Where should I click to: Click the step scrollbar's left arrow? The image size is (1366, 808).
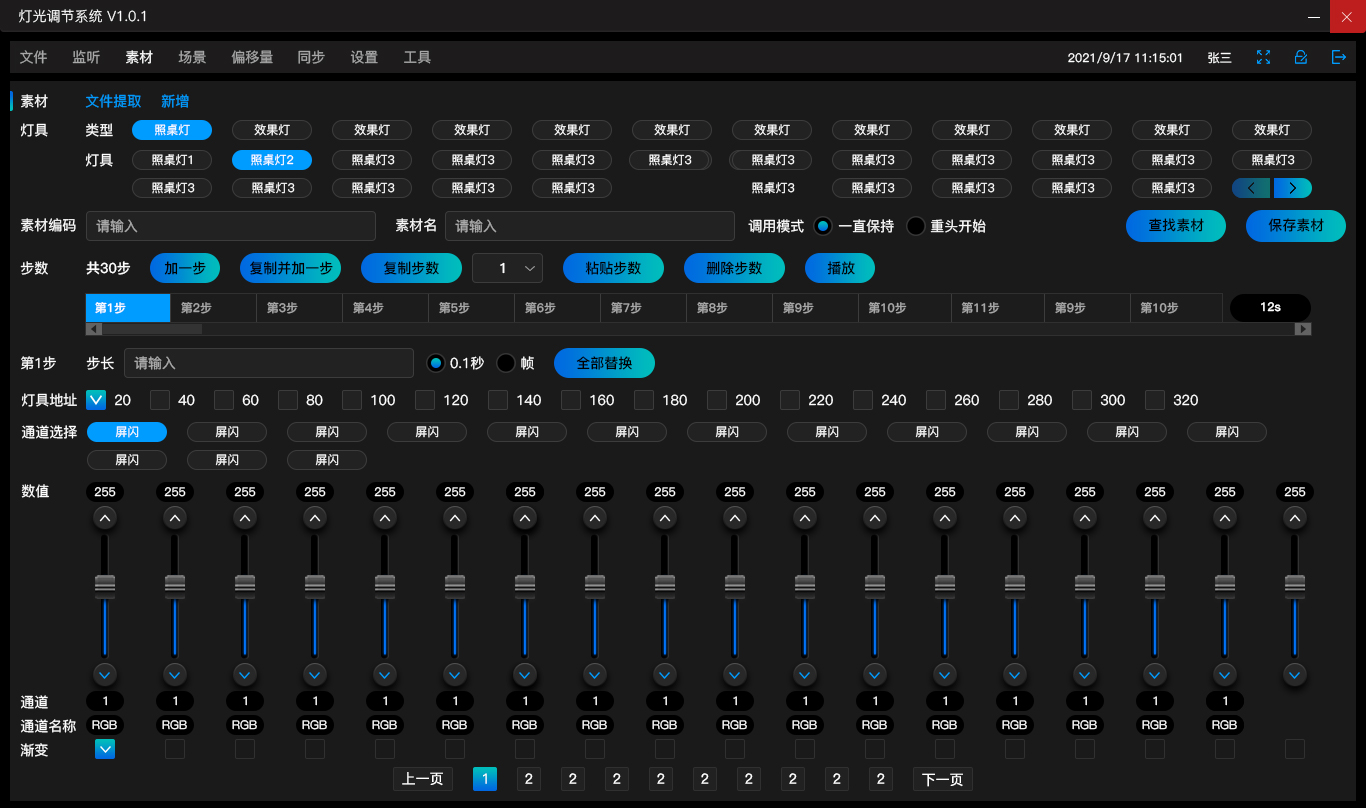[94, 329]
